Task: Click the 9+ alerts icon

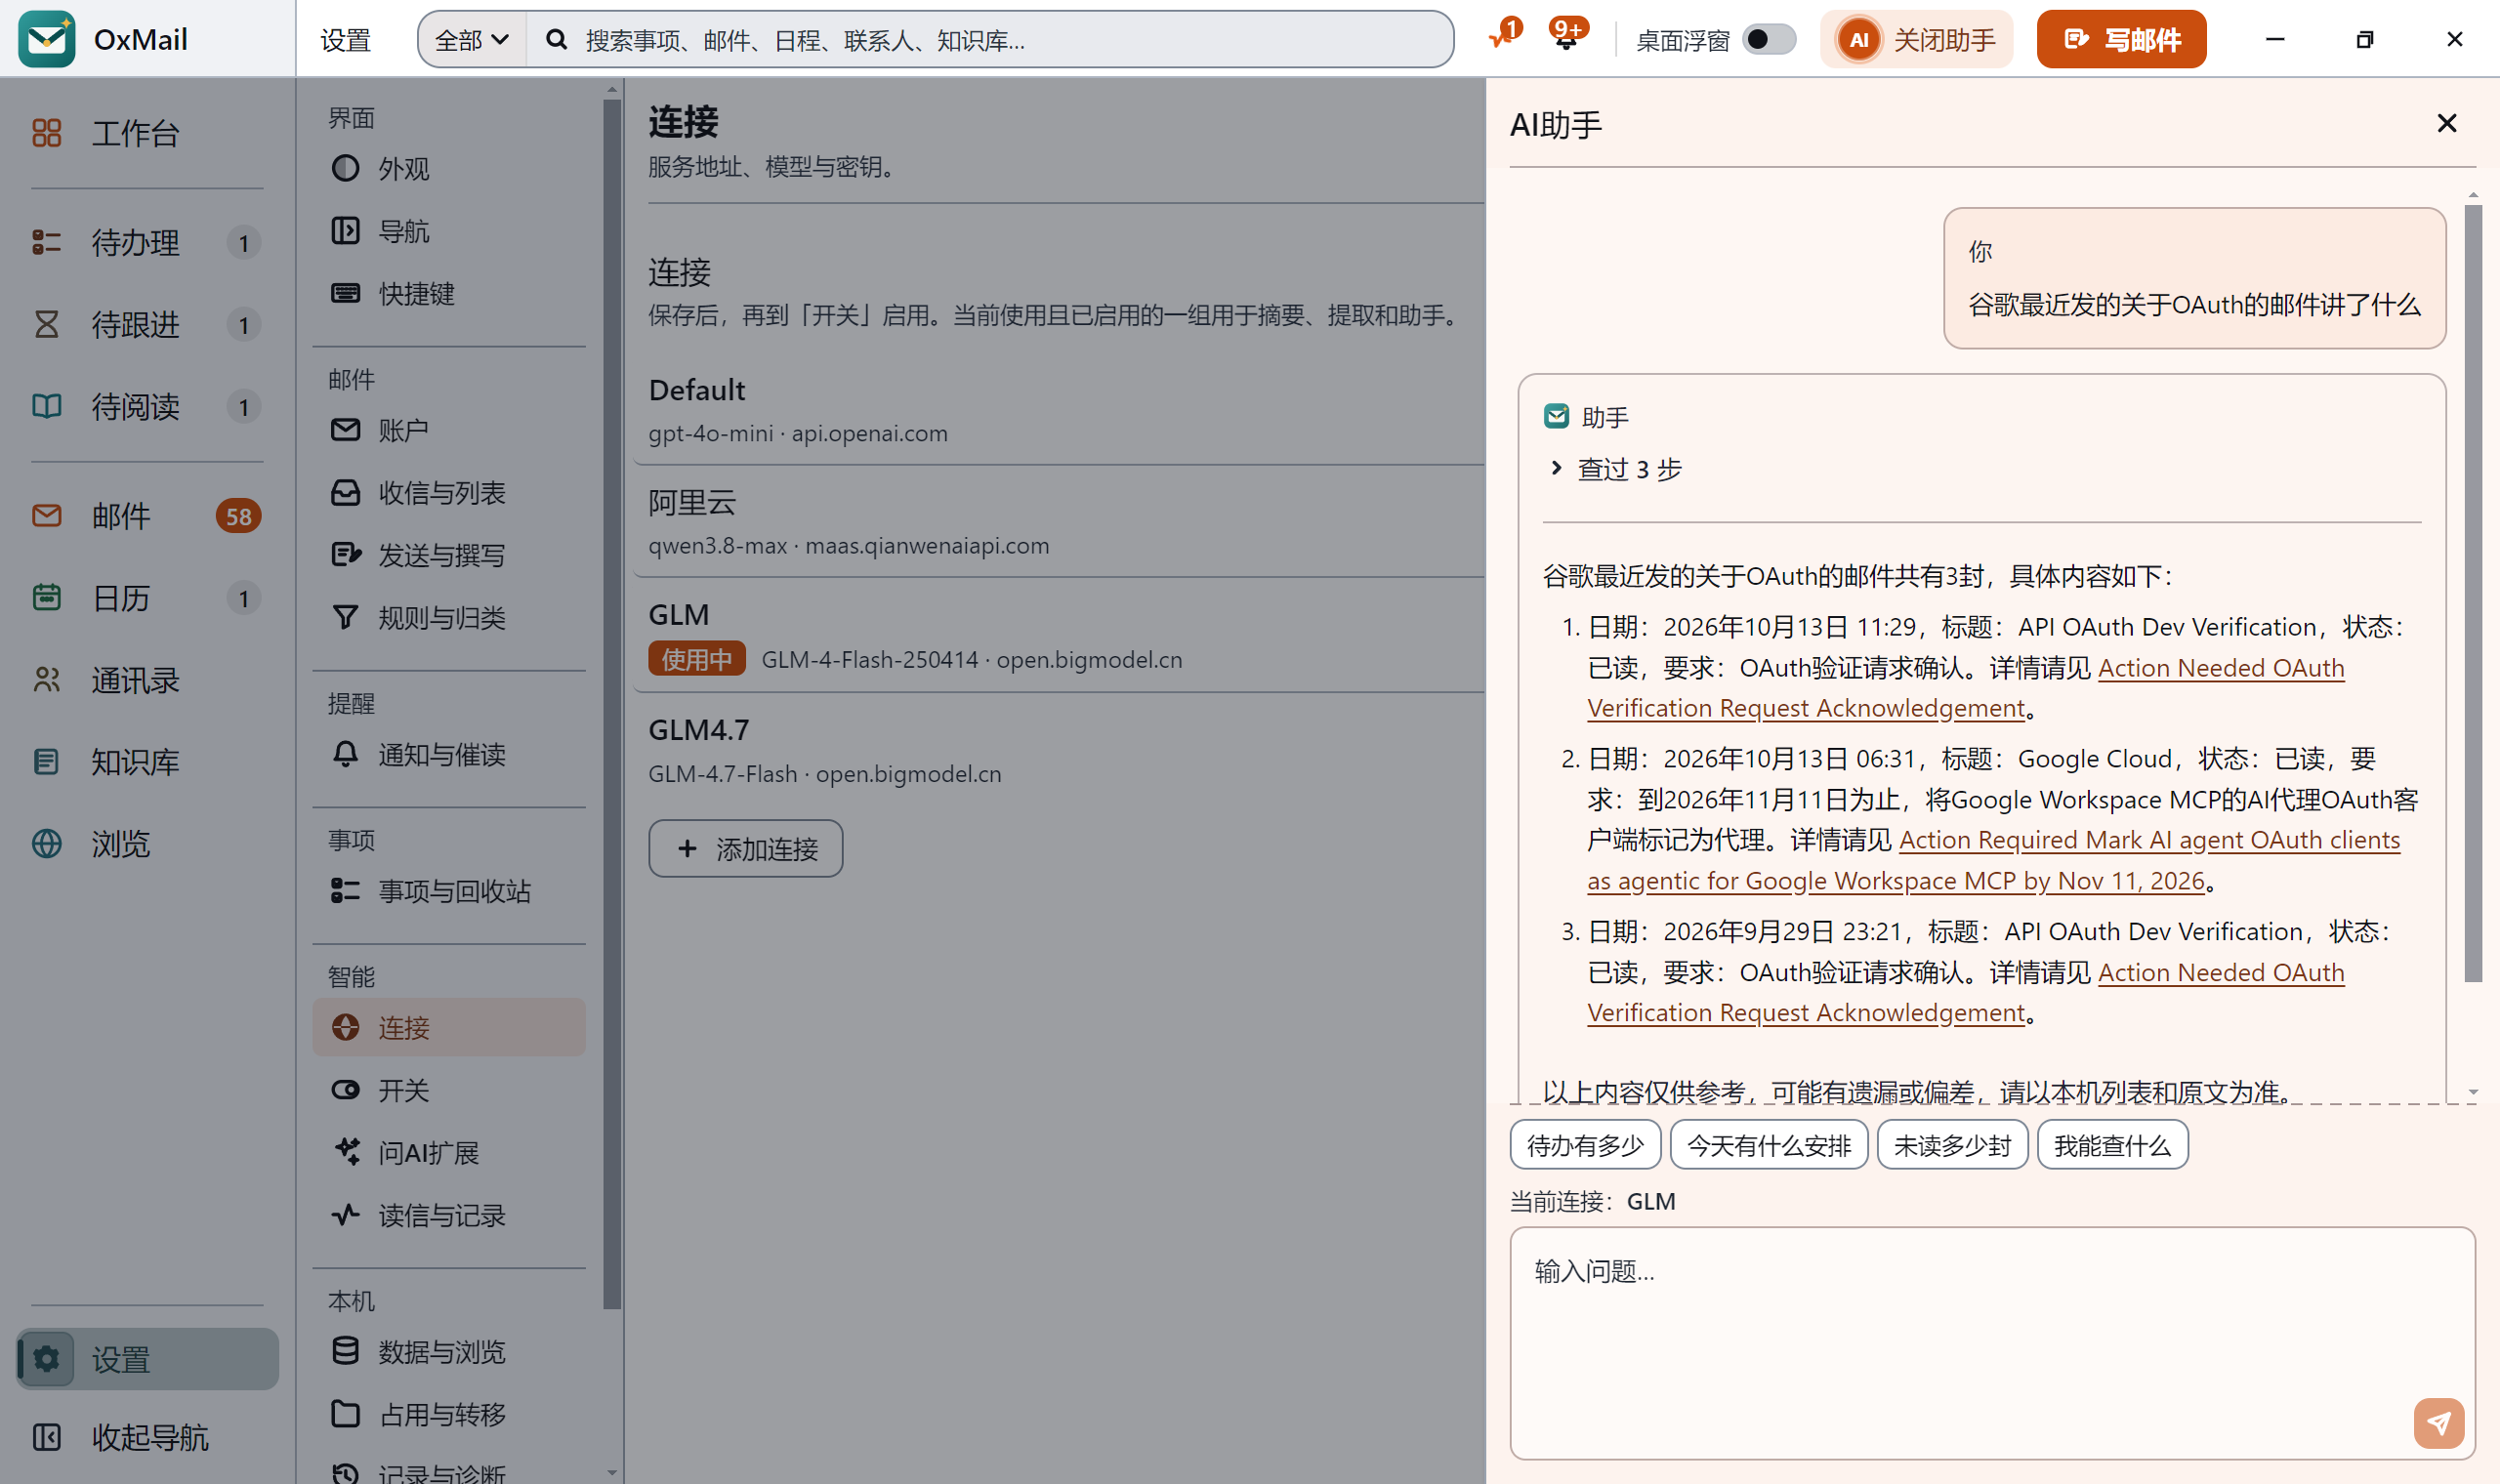Action: [1567, 36]
